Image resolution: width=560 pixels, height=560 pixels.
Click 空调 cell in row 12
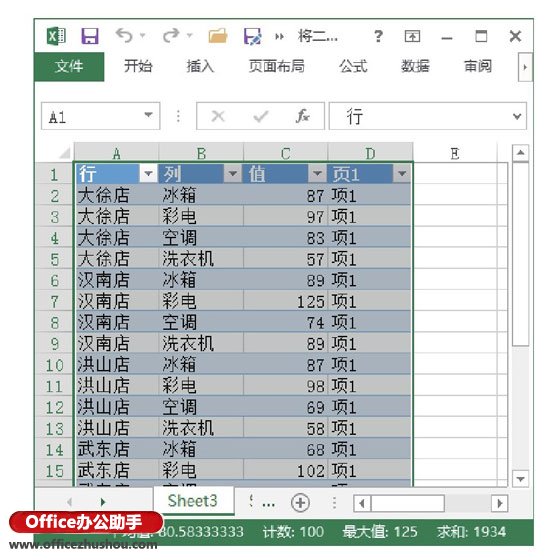(201, 407)
